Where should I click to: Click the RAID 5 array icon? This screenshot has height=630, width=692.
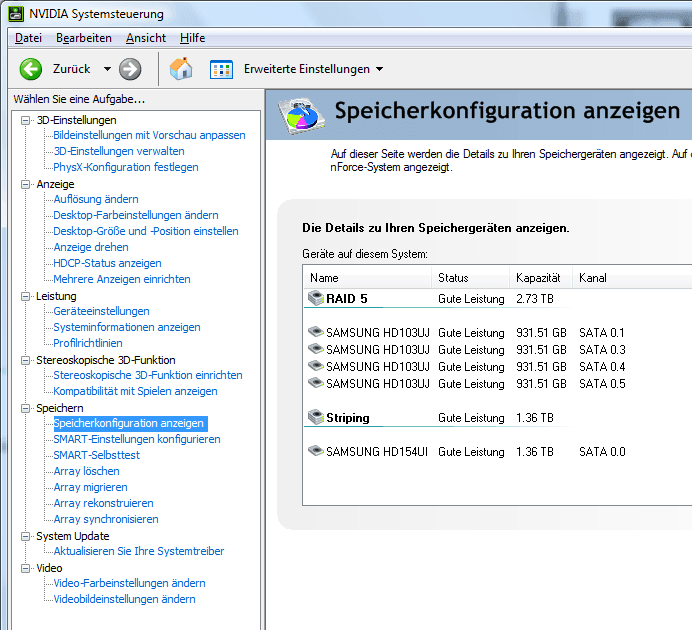point(316,298)
